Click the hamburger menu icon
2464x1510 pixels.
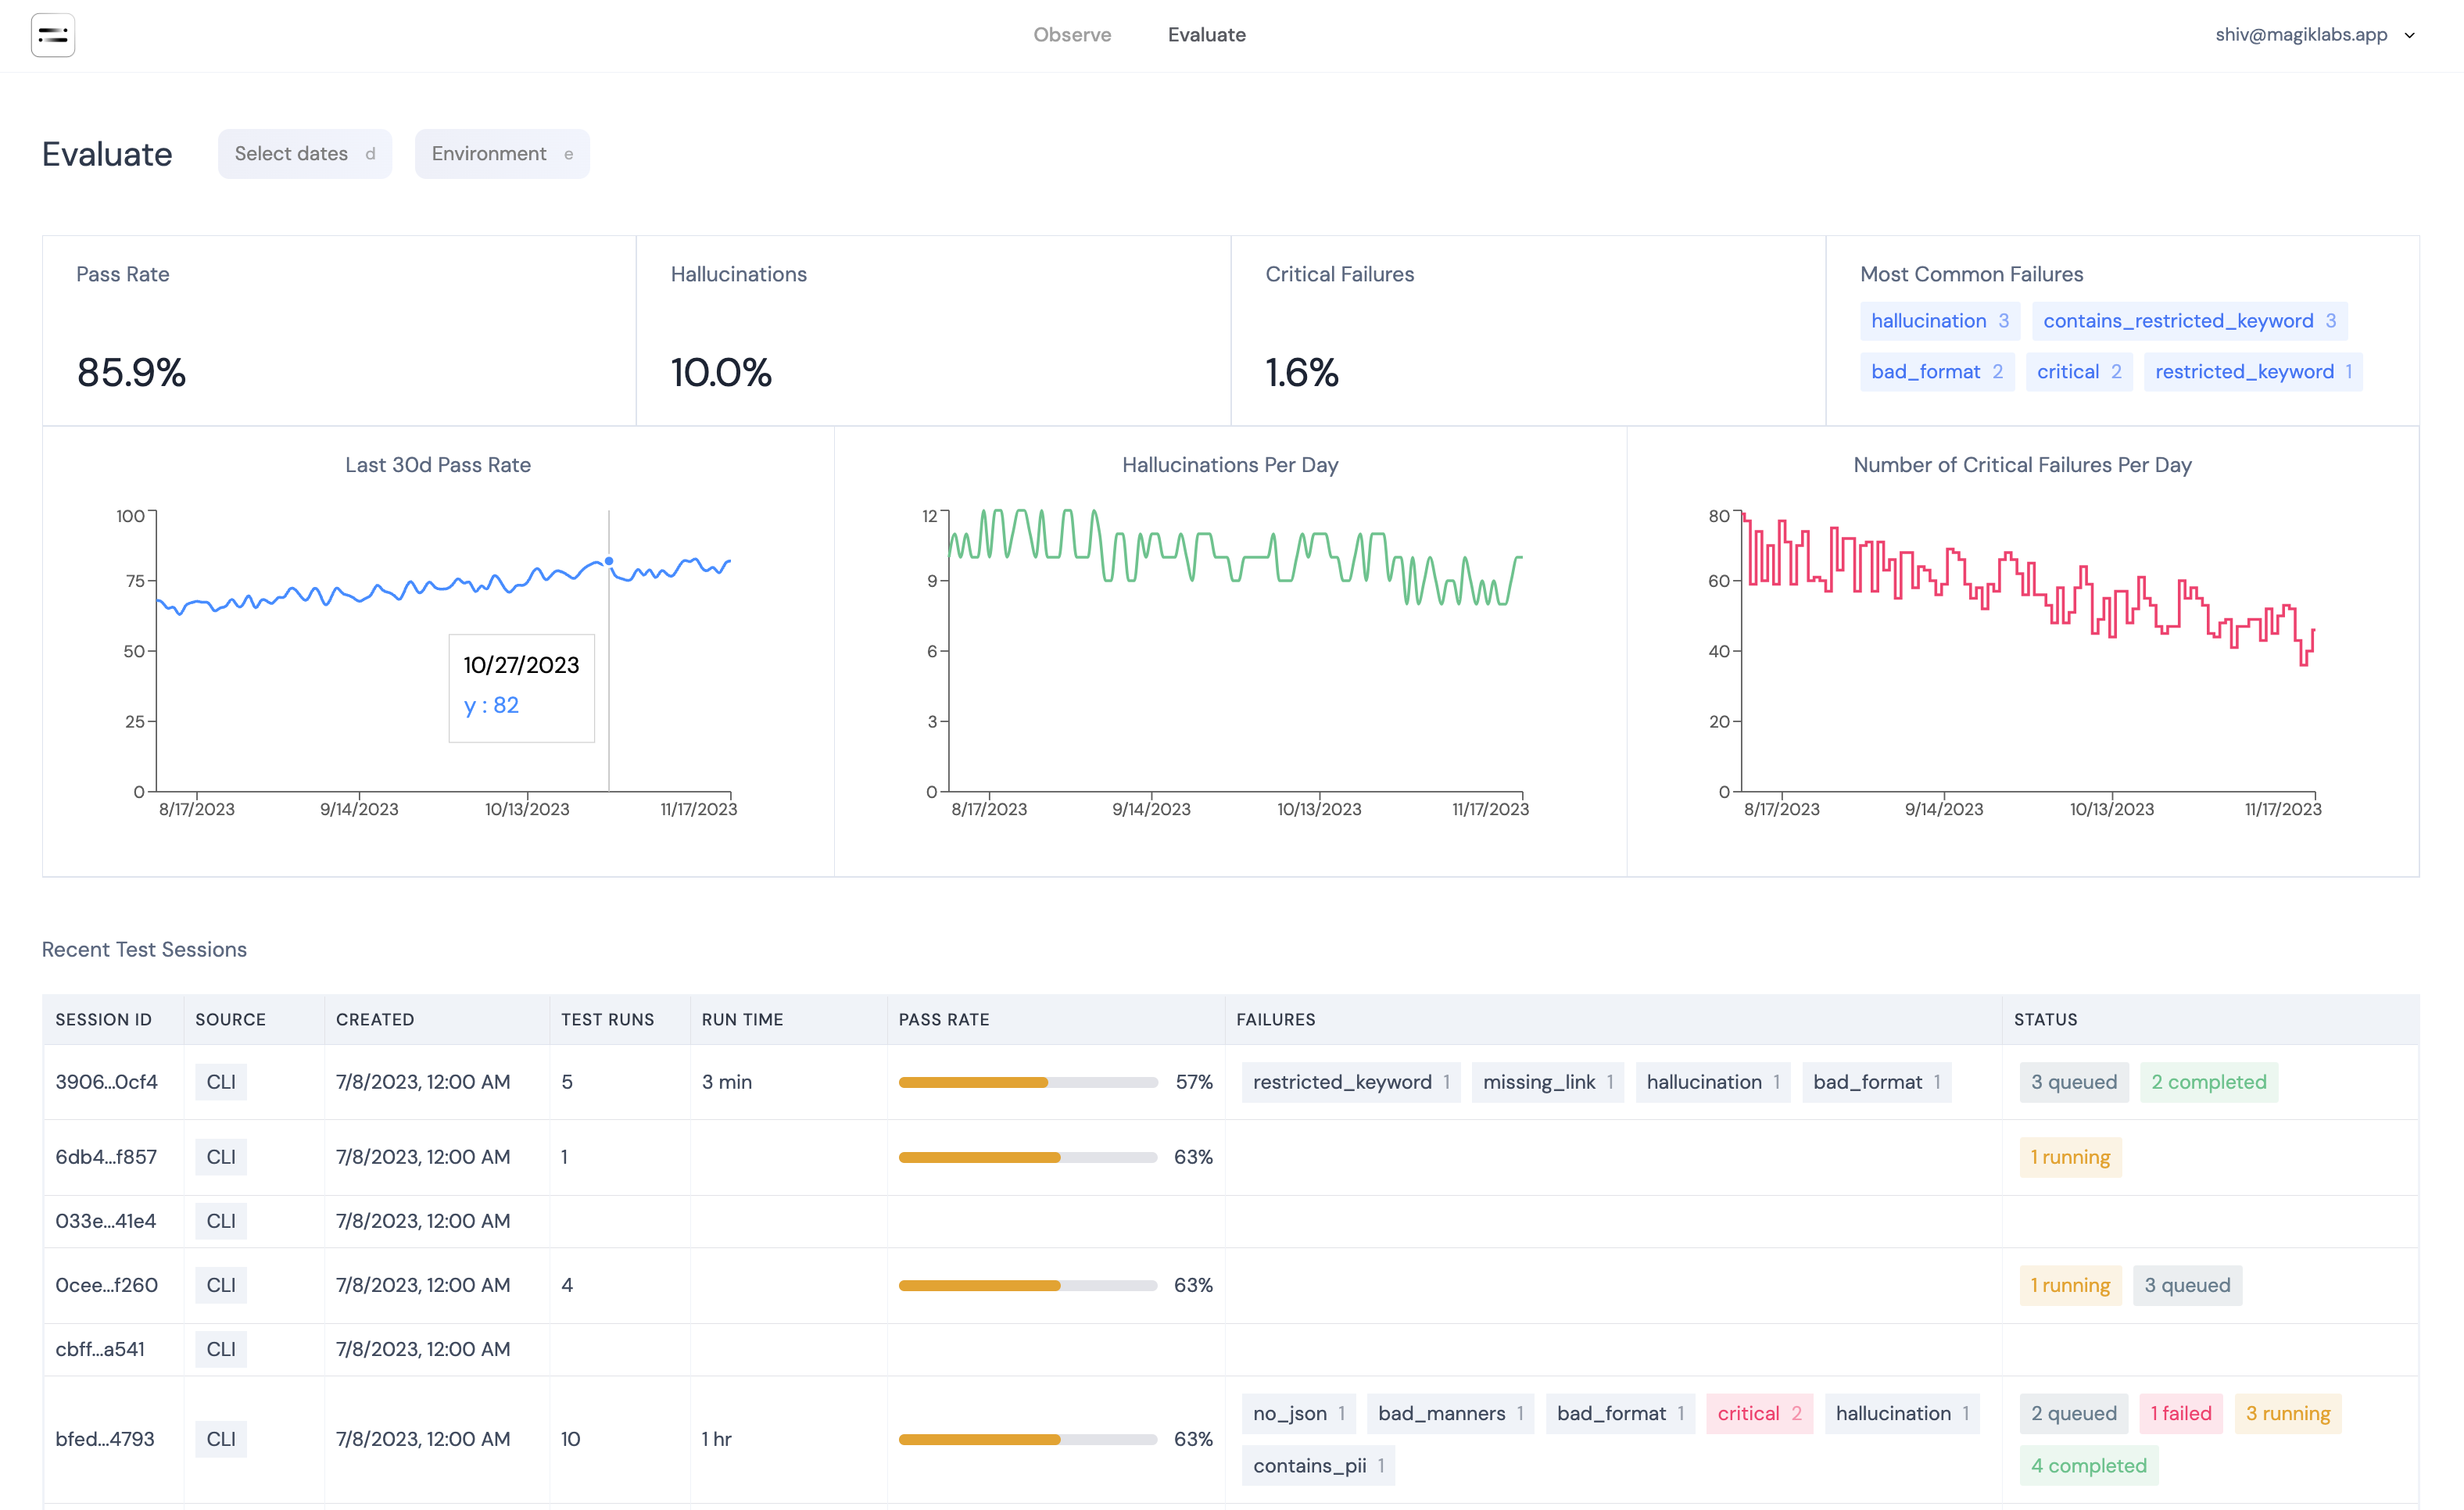[x=53, y=35]
